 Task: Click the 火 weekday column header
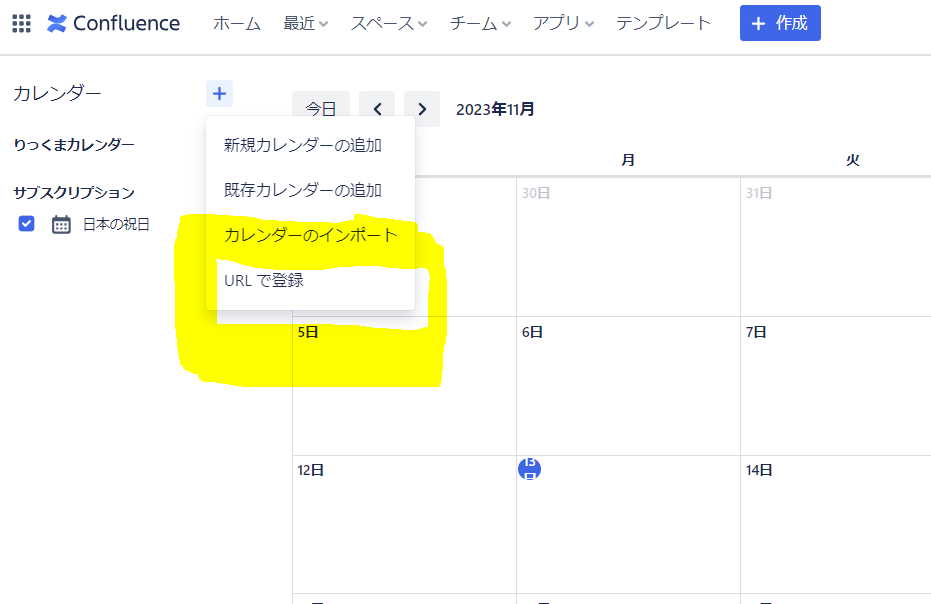click(853, 160)
